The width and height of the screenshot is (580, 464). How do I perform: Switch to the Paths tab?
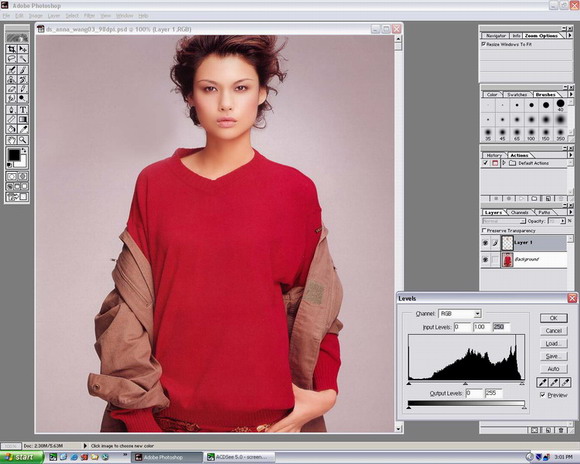(544, 212)
